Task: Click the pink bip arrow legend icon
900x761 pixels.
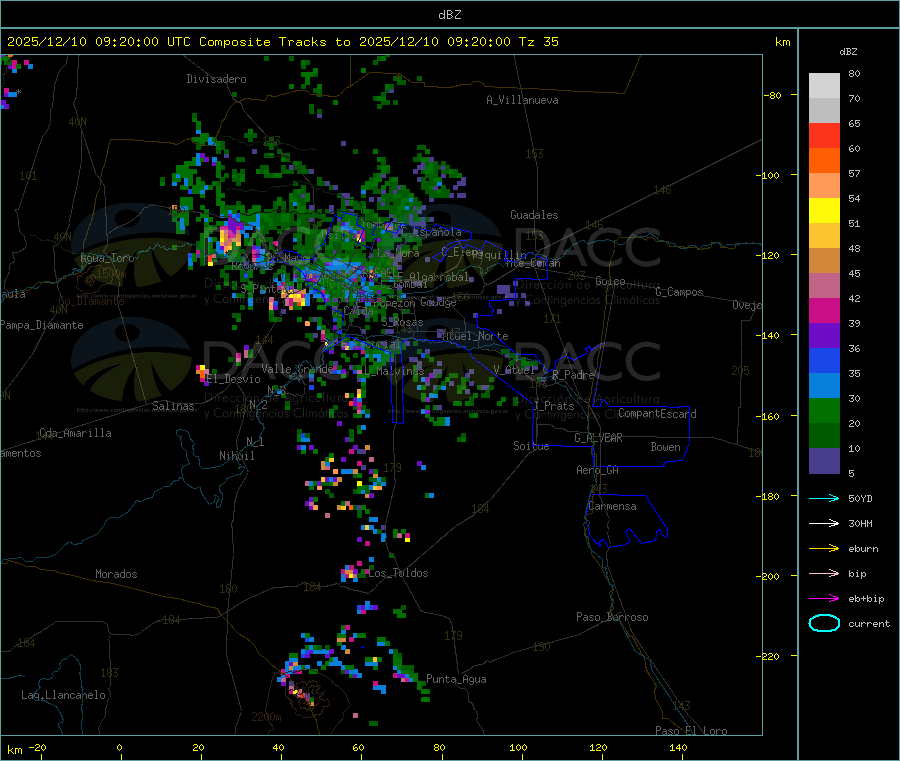Action: click(x=824, y=573)
